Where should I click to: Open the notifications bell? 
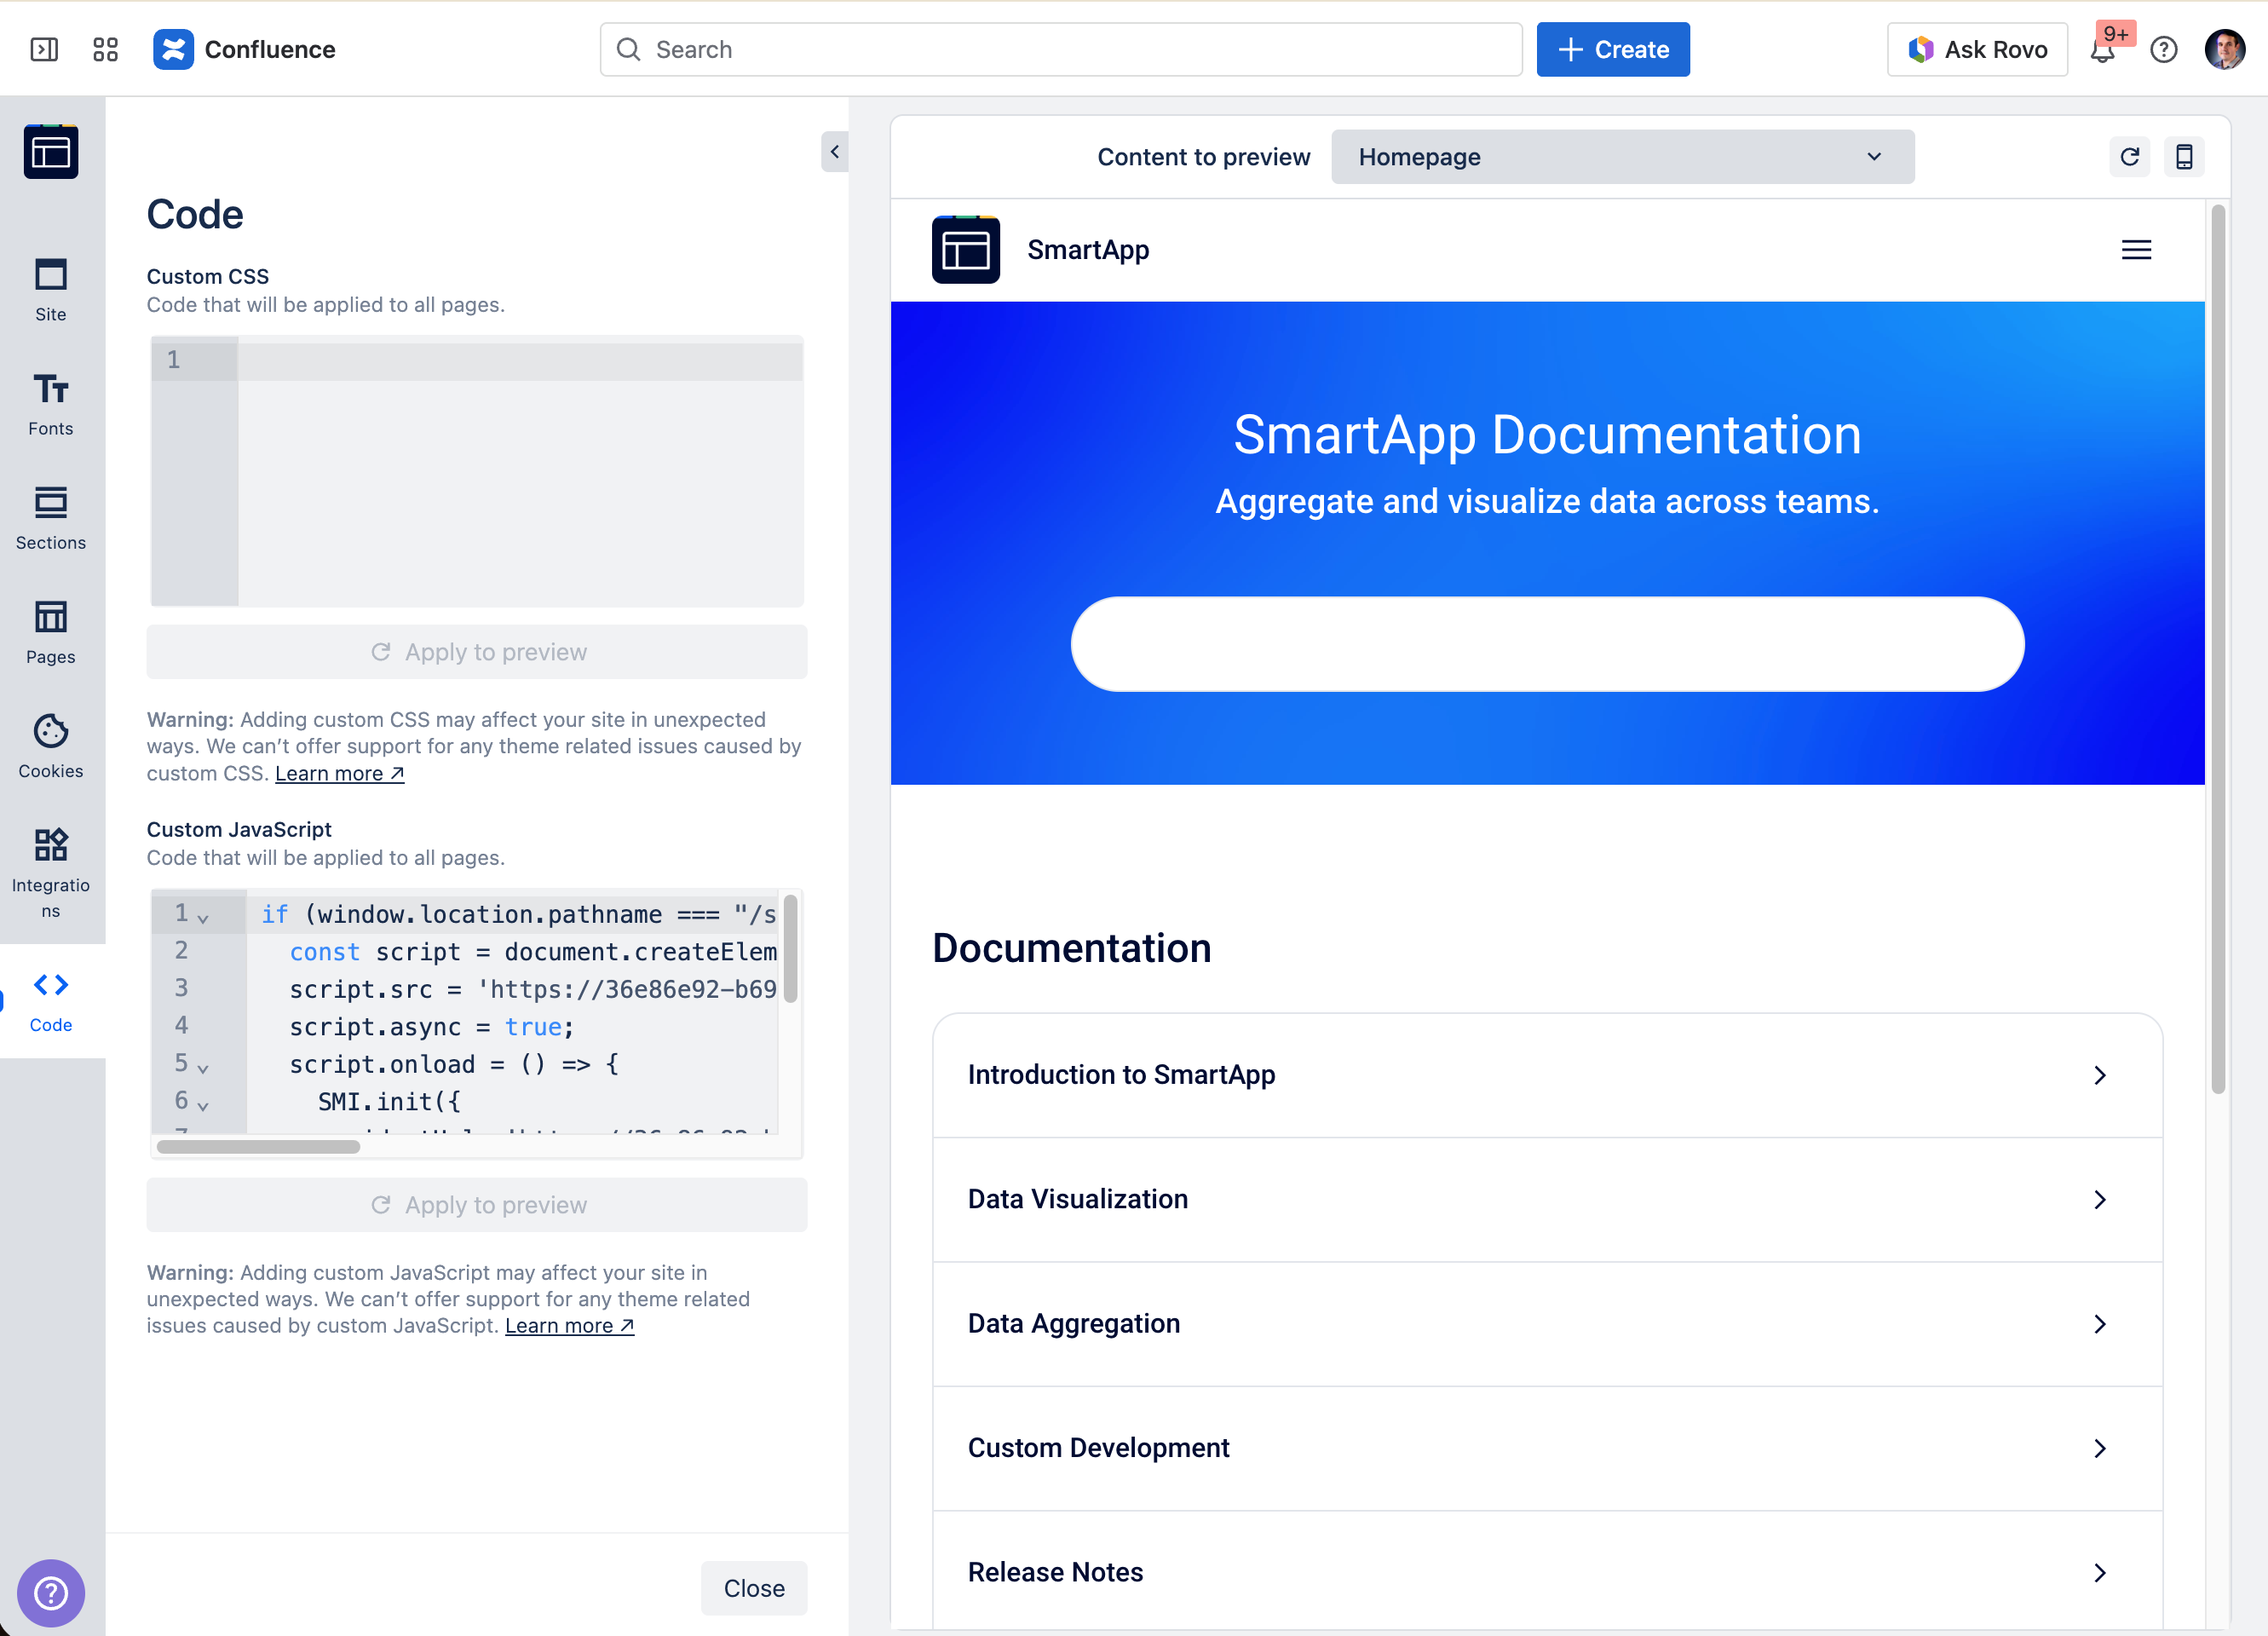[x=2102, y=51]
